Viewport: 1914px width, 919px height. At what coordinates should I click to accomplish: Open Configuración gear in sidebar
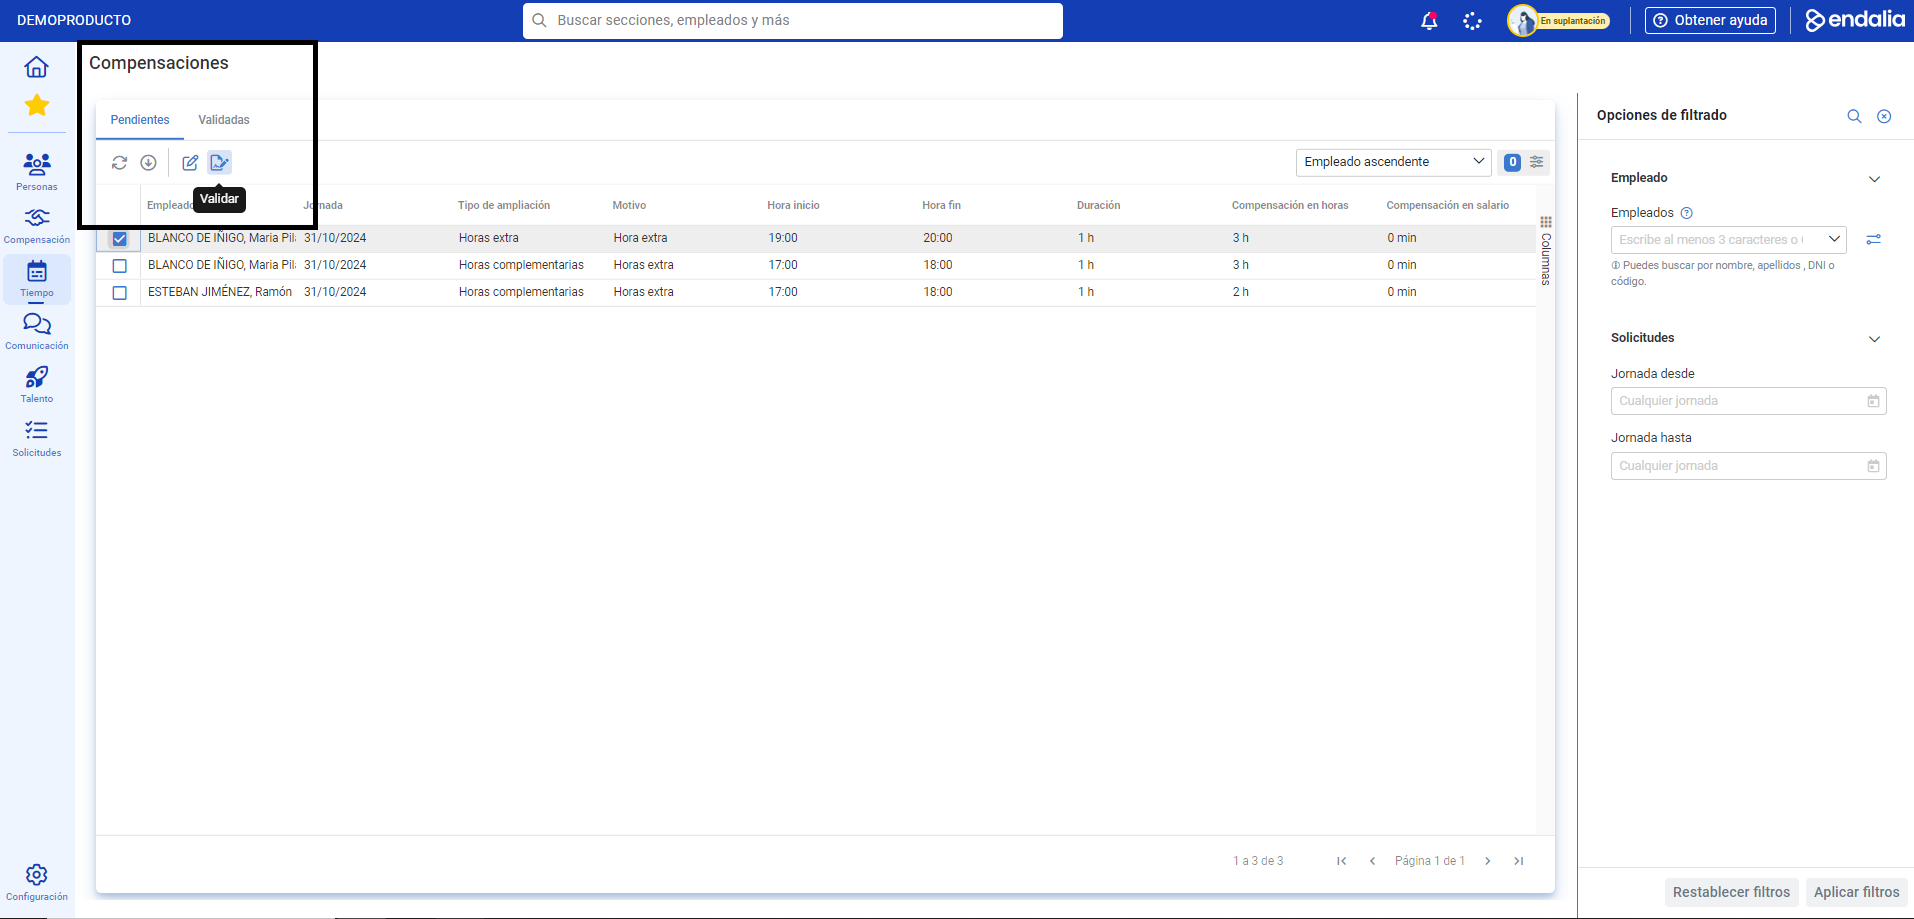point(37,882)
